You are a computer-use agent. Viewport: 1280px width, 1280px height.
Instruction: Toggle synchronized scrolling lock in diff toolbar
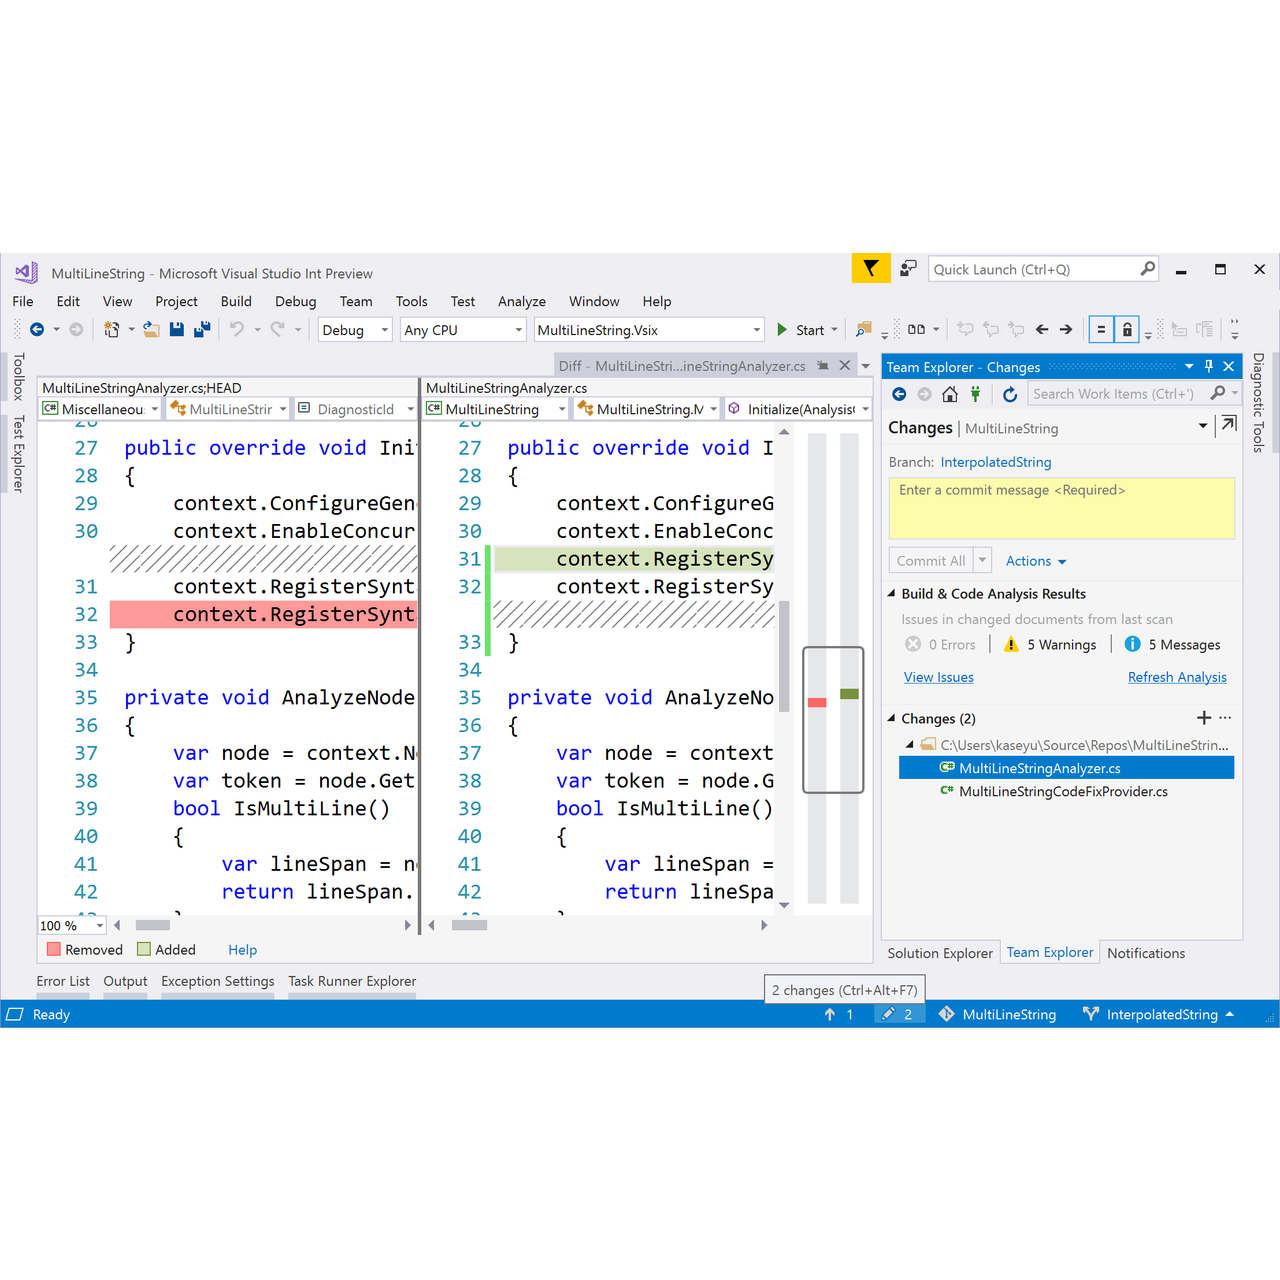[1126, 329]
